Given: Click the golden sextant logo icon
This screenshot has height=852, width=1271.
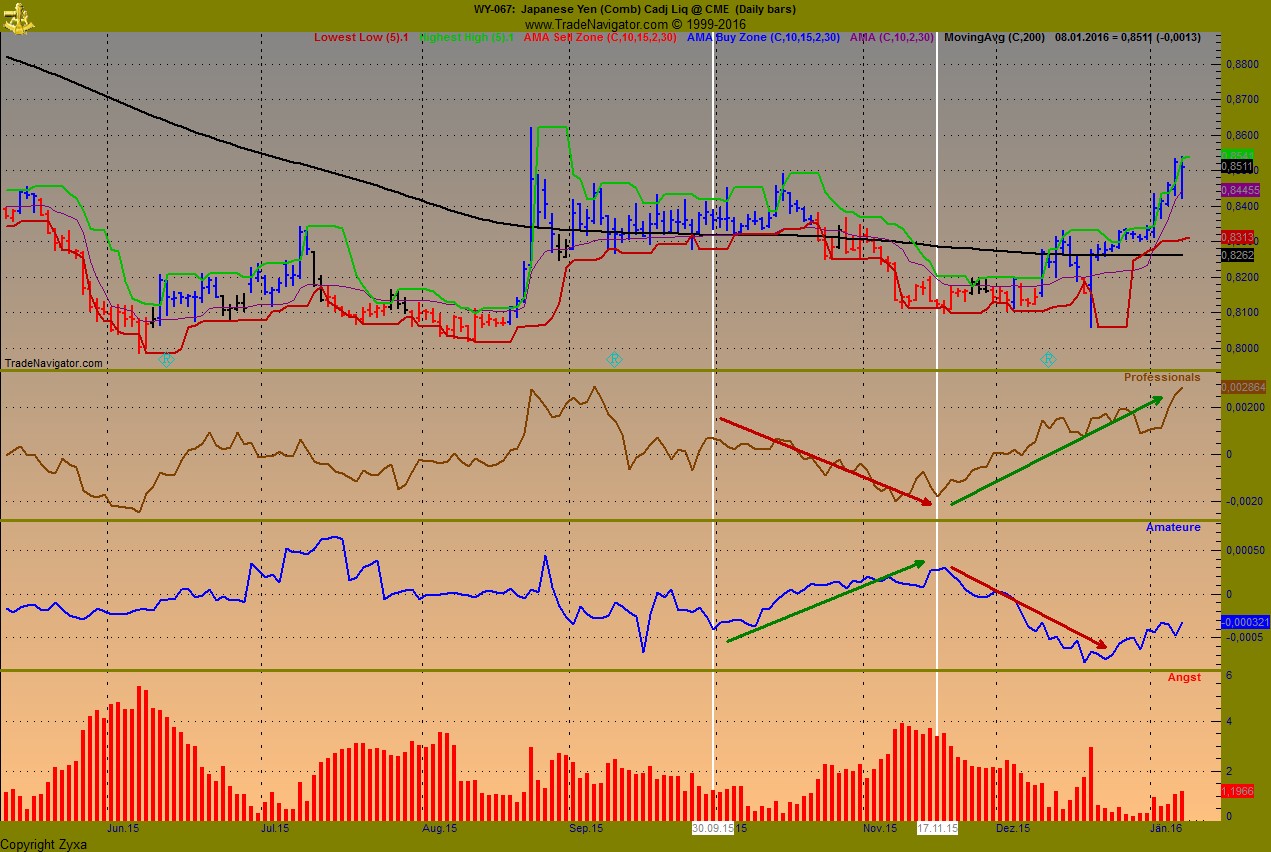Looking at the screenshot, I should click(16, 17).
